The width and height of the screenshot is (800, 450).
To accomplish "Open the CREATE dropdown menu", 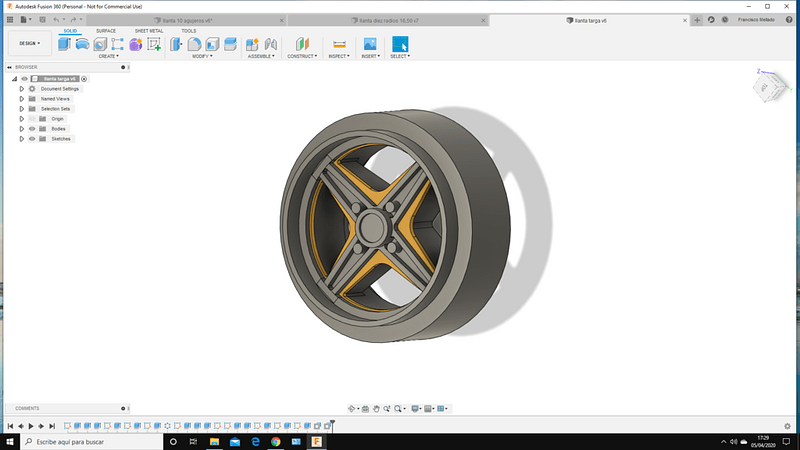I will (x=108, y=56).
